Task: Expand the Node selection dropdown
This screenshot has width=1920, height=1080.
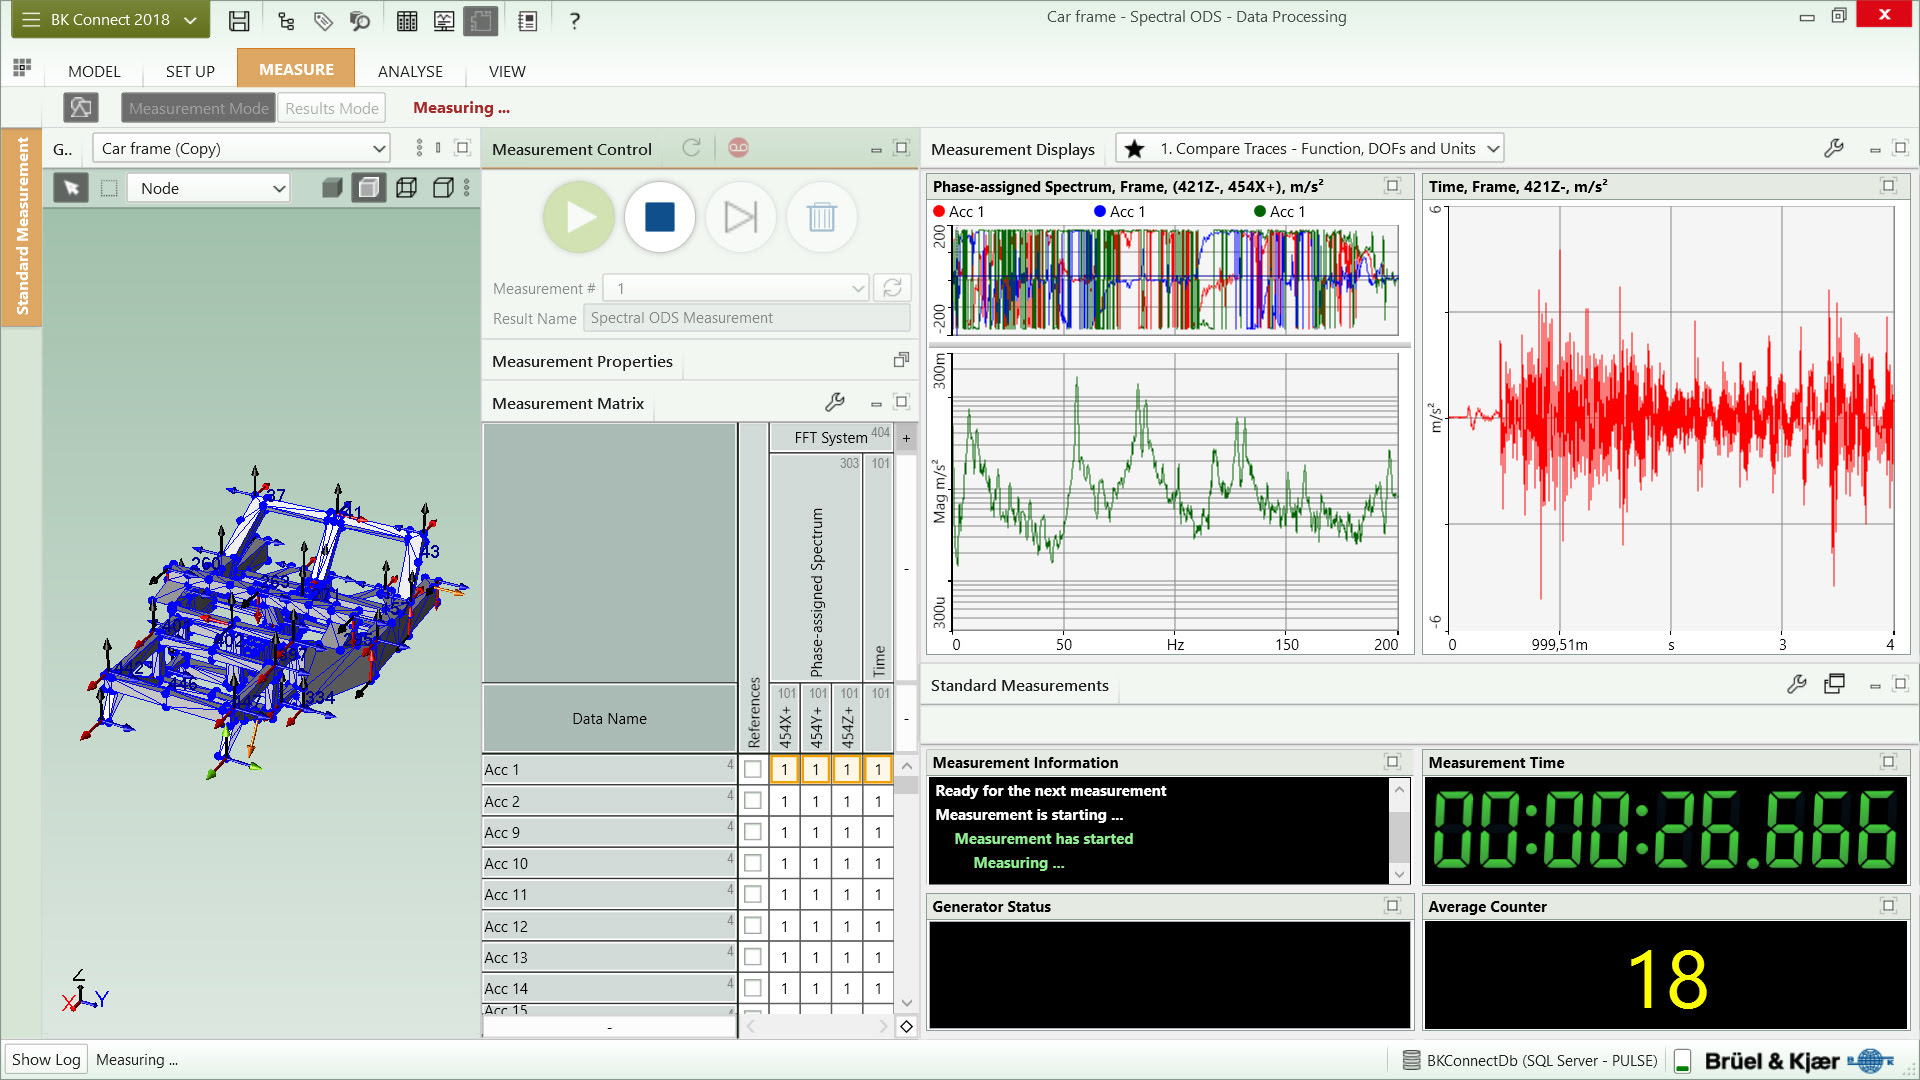Action: click(278, 188)
